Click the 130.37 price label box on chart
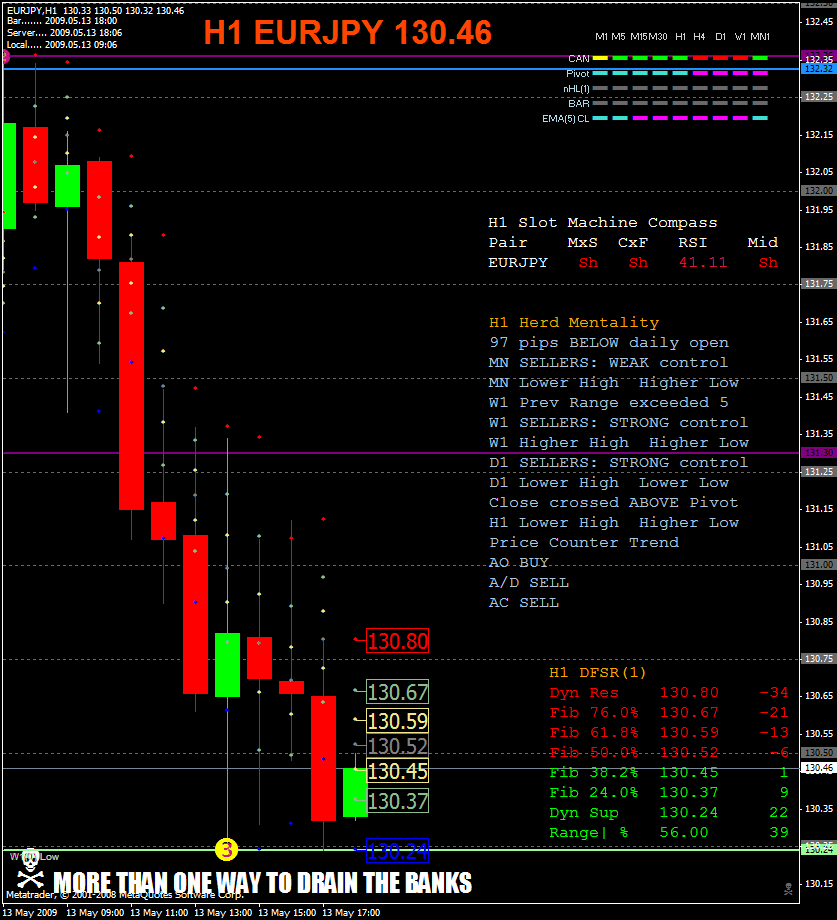837x920 pixels. (398, 801)
